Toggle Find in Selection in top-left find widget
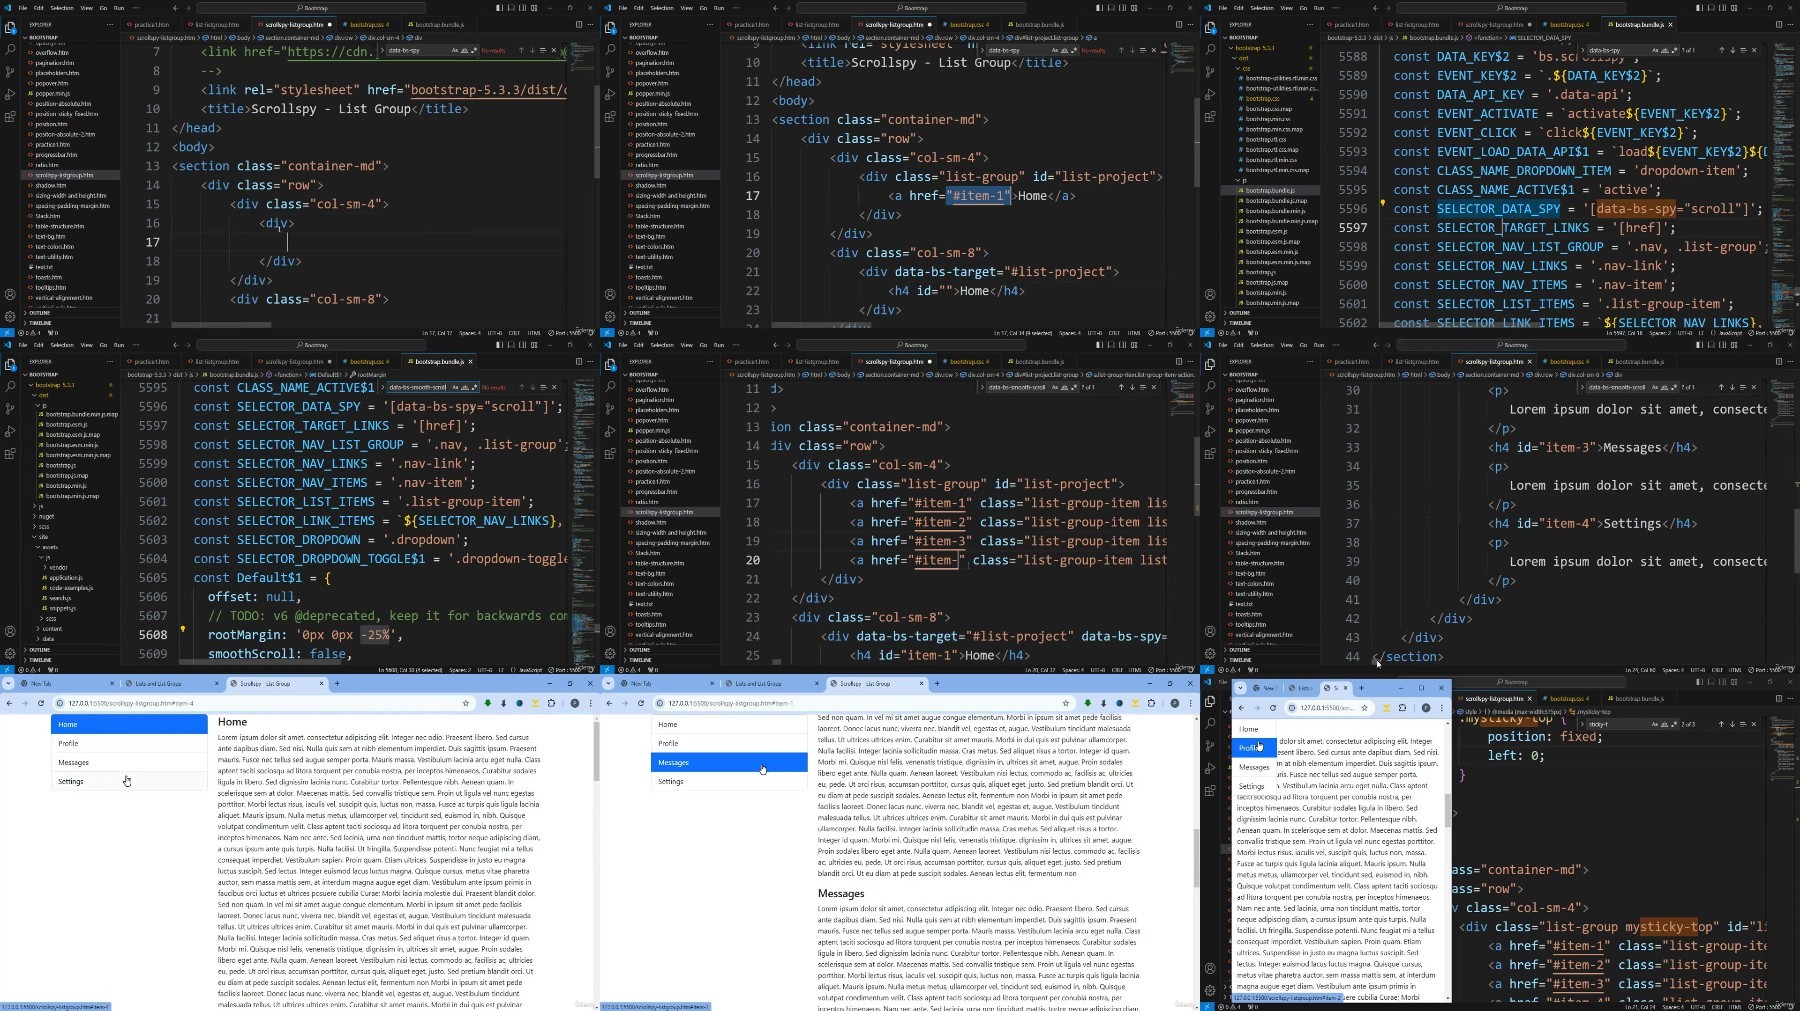This screenshot has height=1011, width=1800. tap(543, 50)
